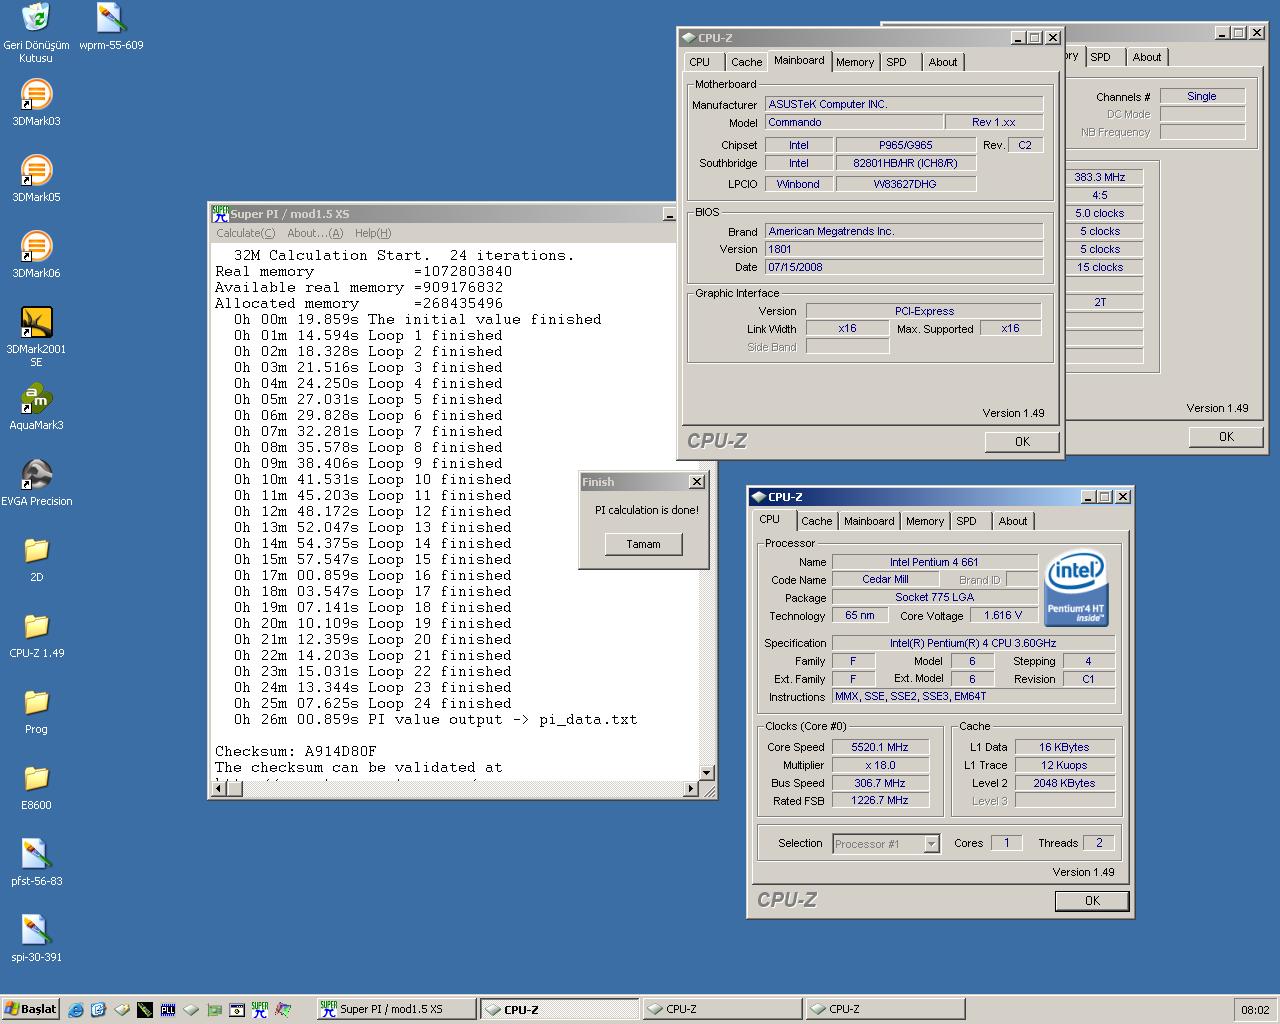Open the Calculate menu in Super PI
This screenshot has height=1024, width=1280.
click(x=245, y=233)
